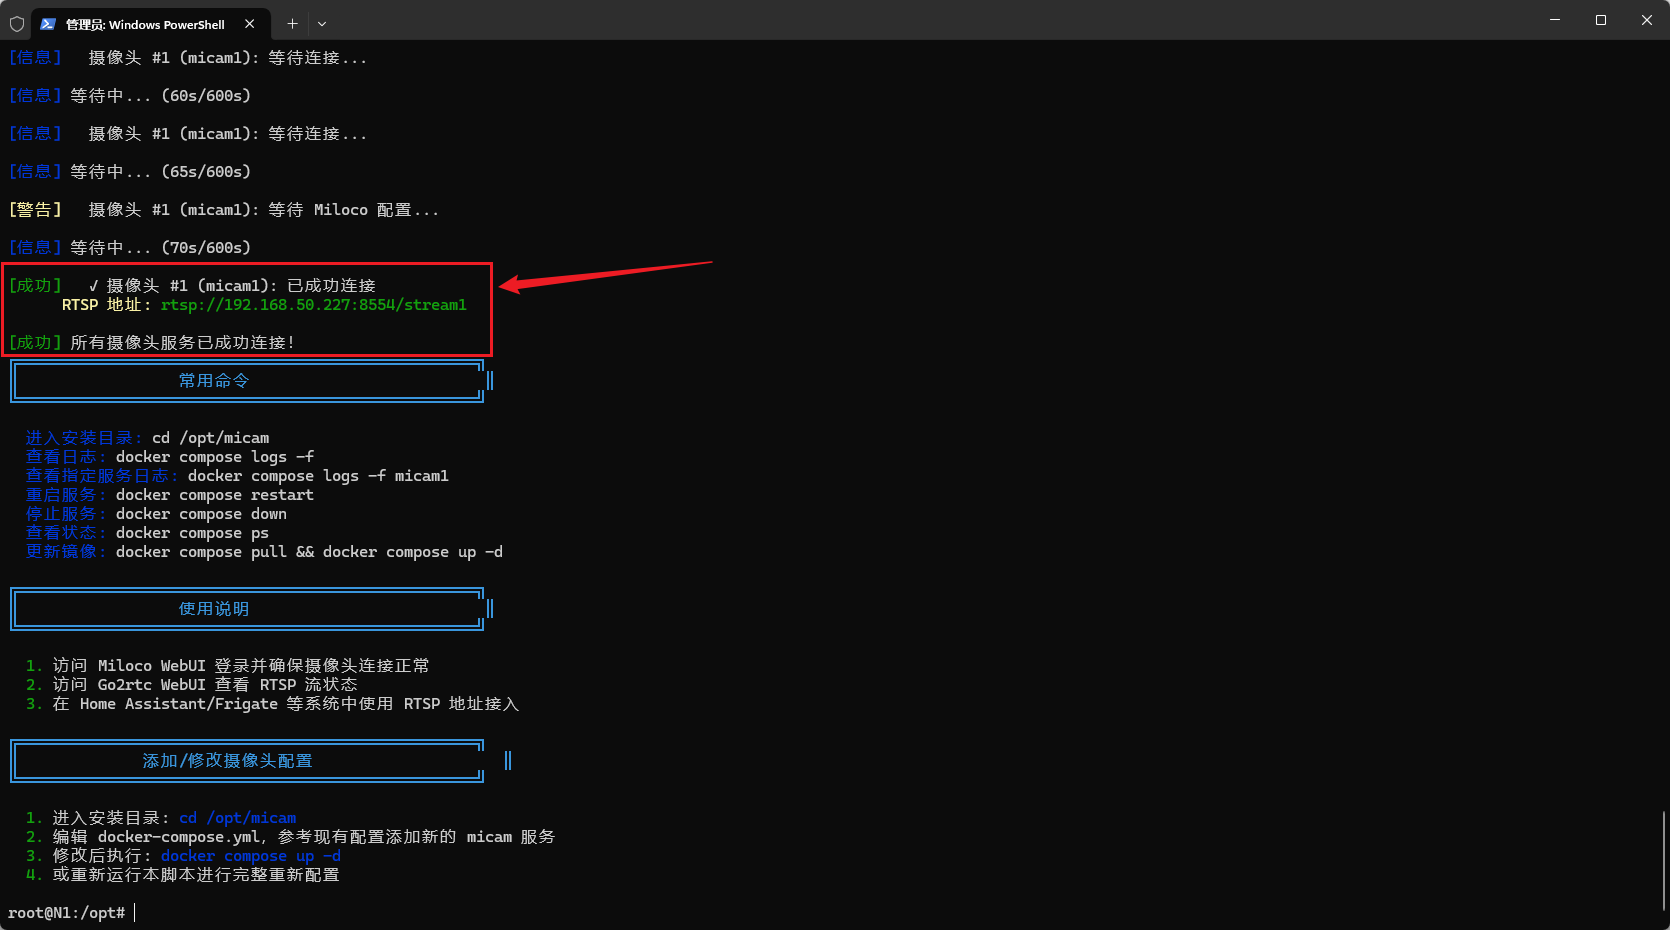The width and height of the screenshot is (1670, 930).
Task: Click the RTSP stream1 address URL
Action: [313, 305]
